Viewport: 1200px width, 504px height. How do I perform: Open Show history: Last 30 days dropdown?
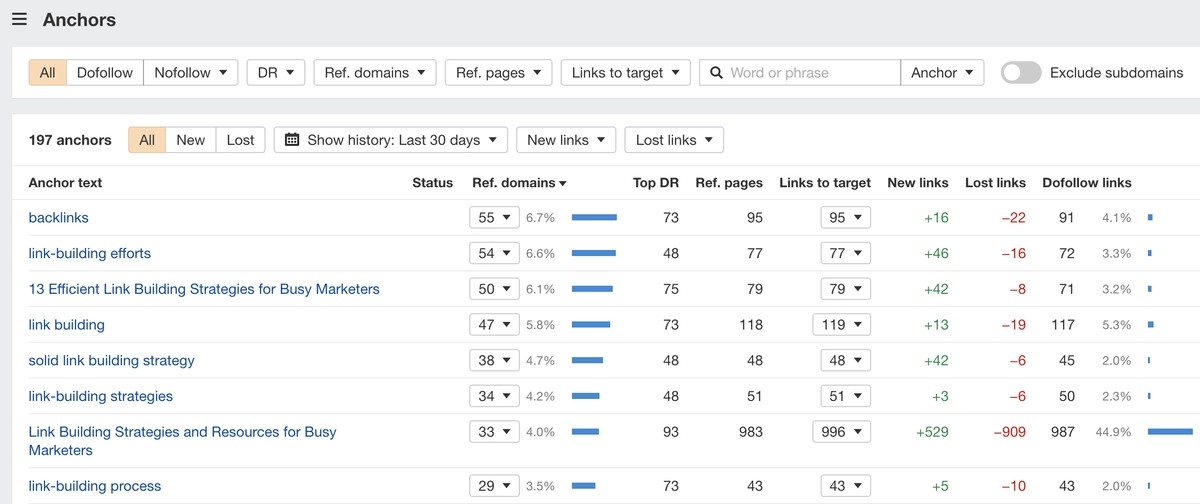point(391,140)
